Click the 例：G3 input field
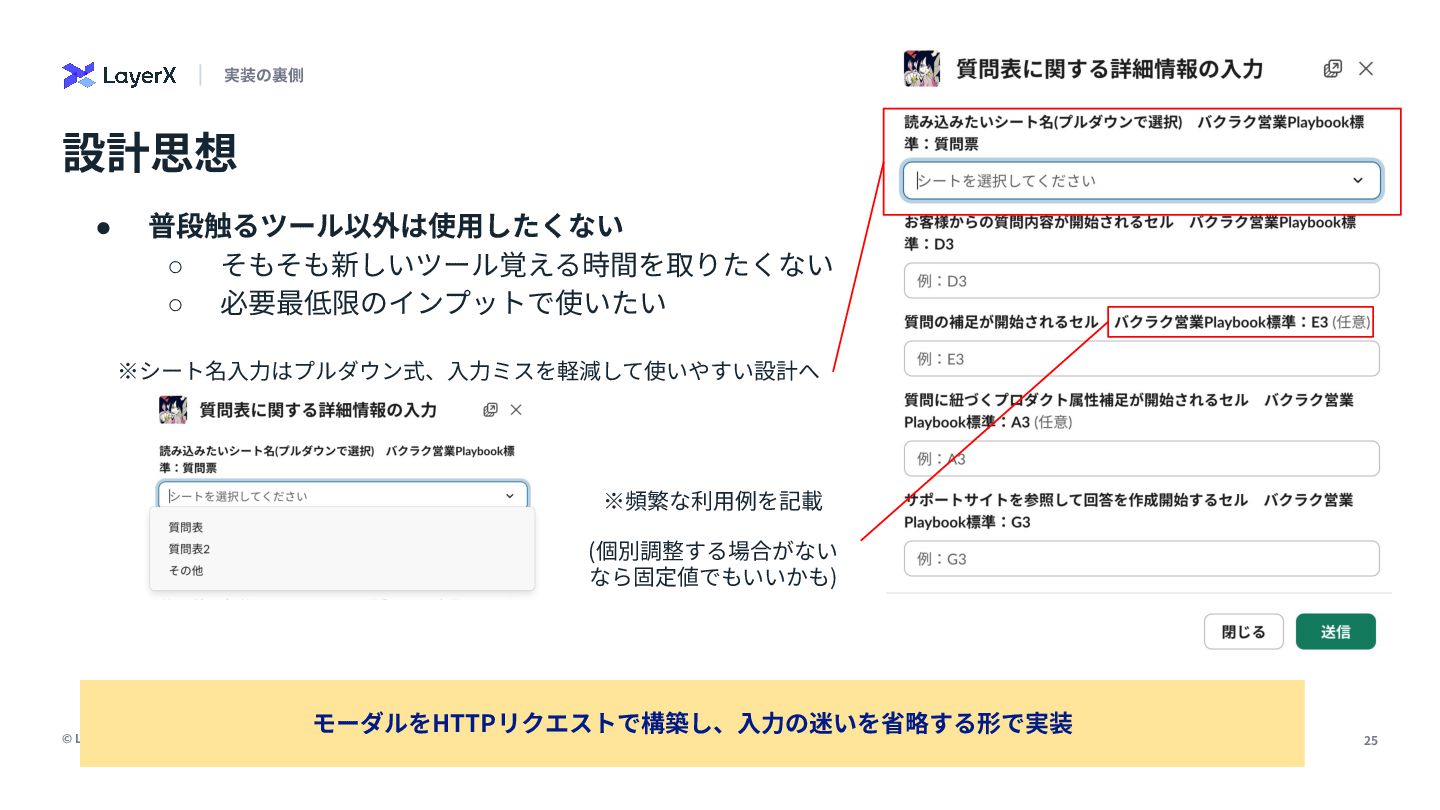The height and width of the screenshot is (810, 1440). tap(1142, 559)
